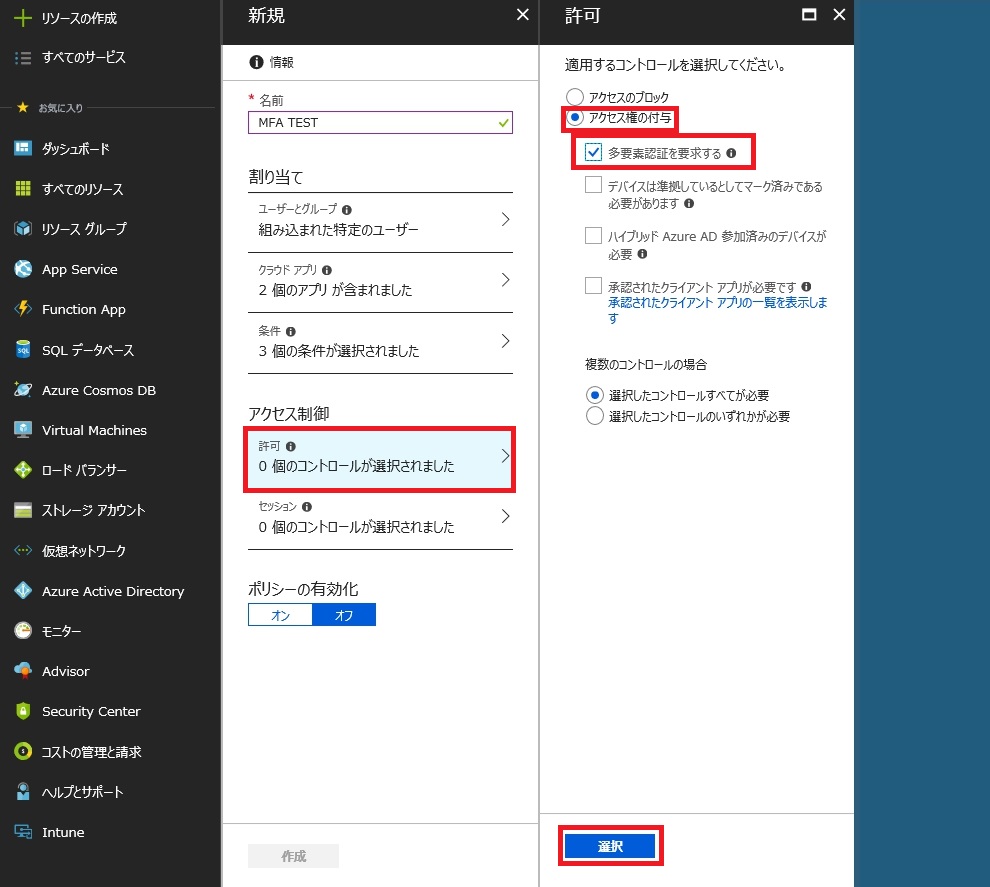Close the 新規 panel
Screen dimensions: 990x887
click(x=522, y=15)
